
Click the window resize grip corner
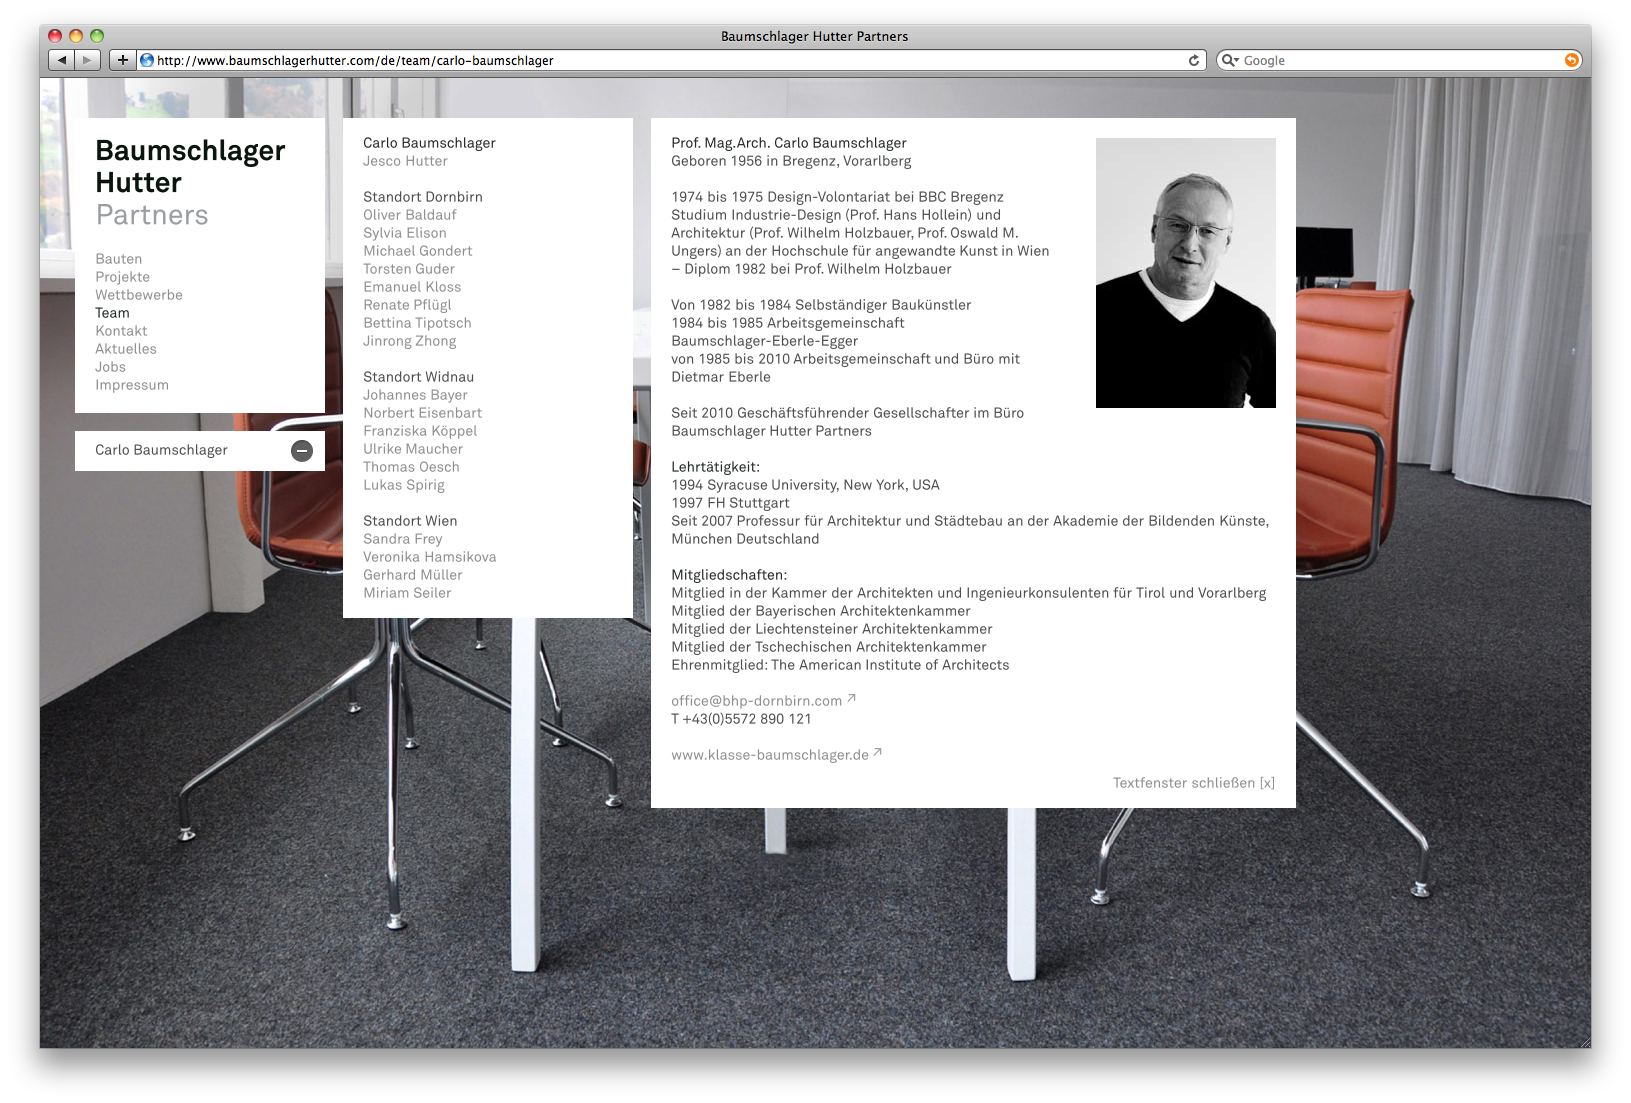click(x=1584, y=1041)
